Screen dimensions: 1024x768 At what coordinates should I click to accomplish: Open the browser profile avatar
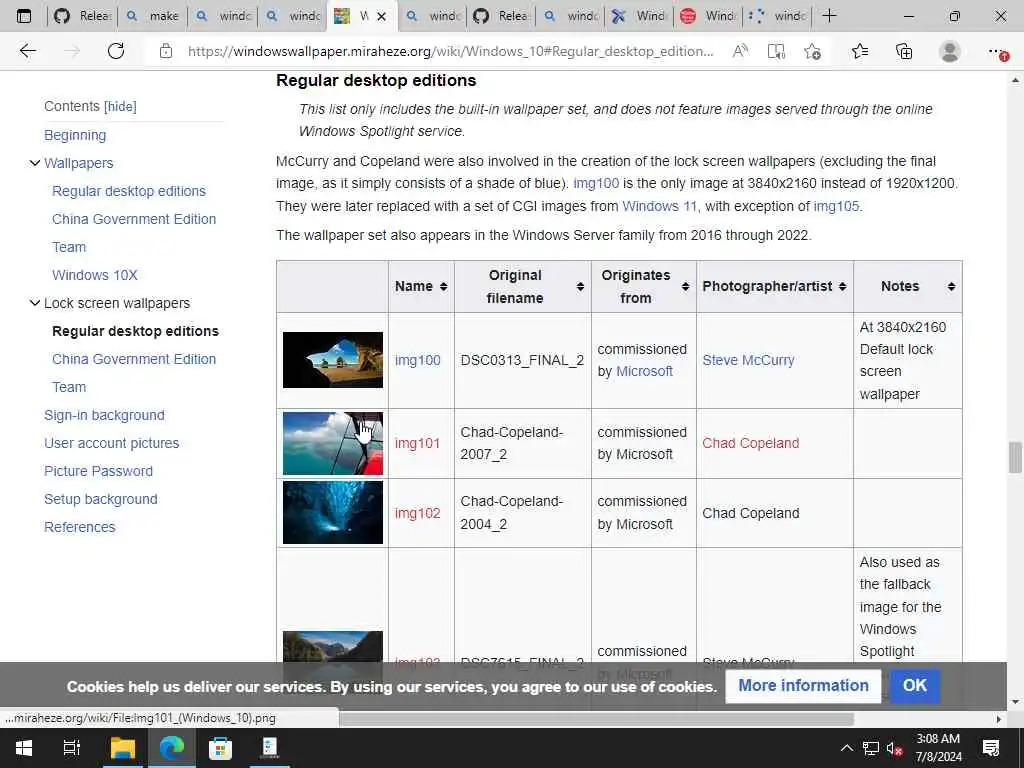[x=950, y=51]
